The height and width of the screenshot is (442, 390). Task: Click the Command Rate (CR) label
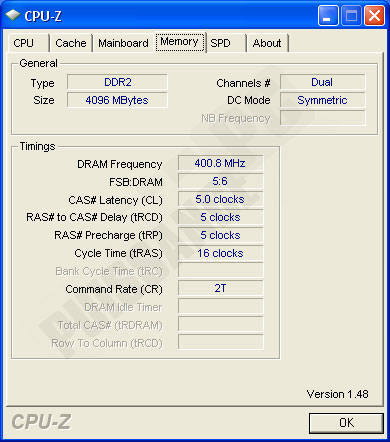click(114, 289)
